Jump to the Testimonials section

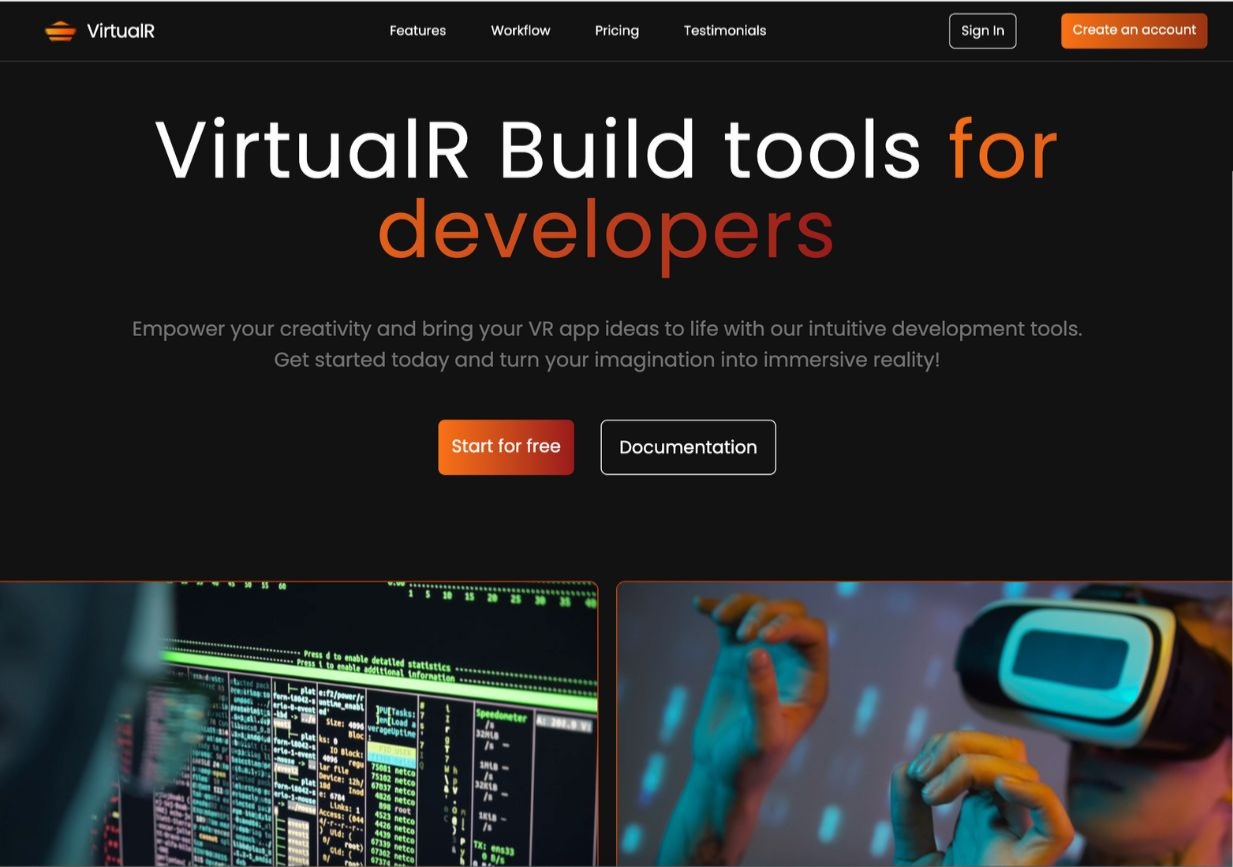pyautogui.click(x=724, y=31)
